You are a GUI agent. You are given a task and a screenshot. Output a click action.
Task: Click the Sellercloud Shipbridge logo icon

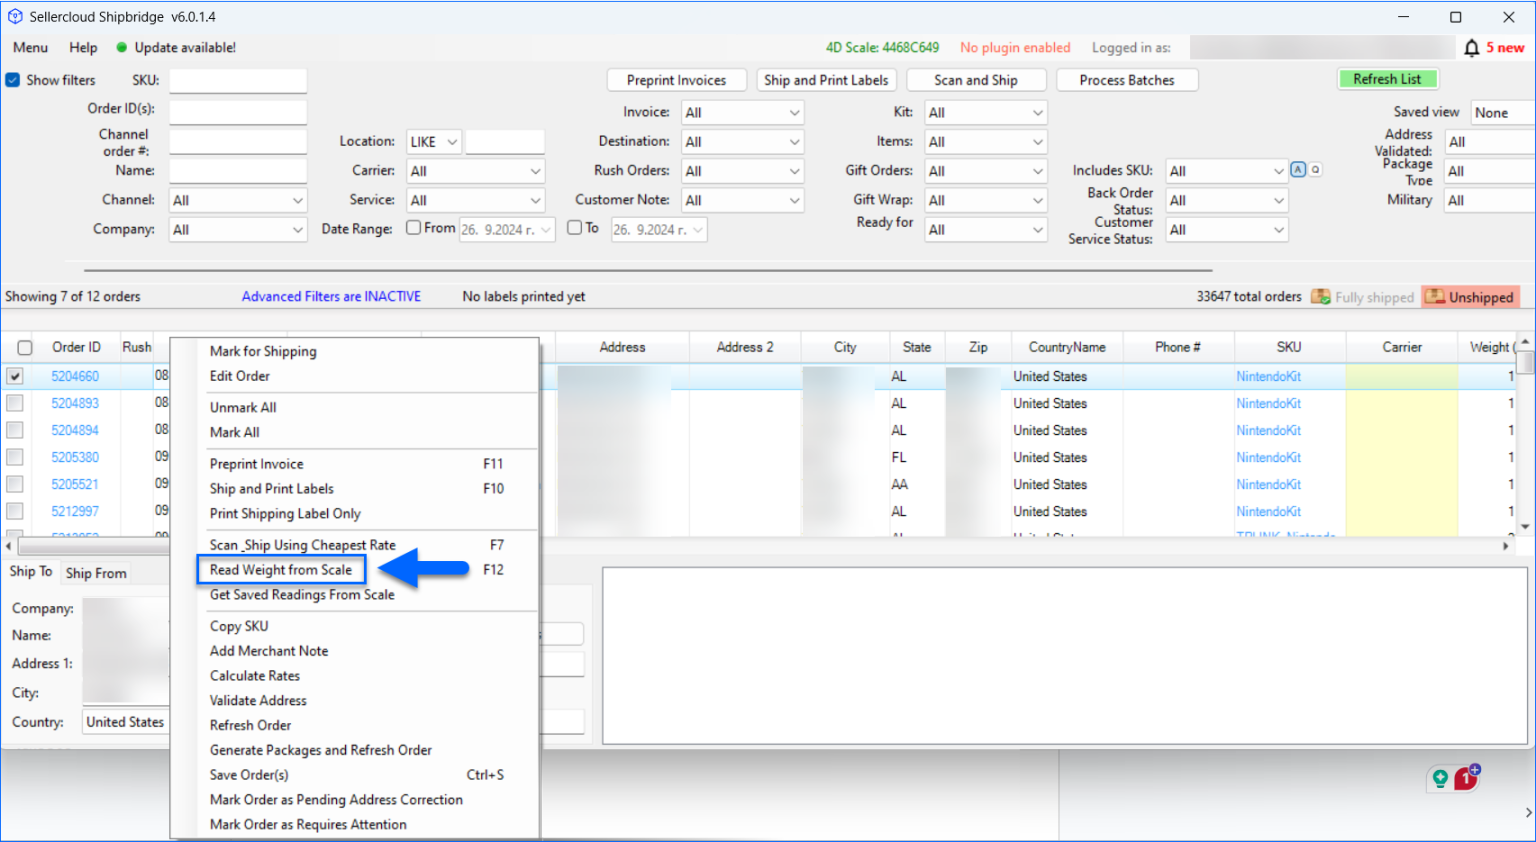click(14, 16)
